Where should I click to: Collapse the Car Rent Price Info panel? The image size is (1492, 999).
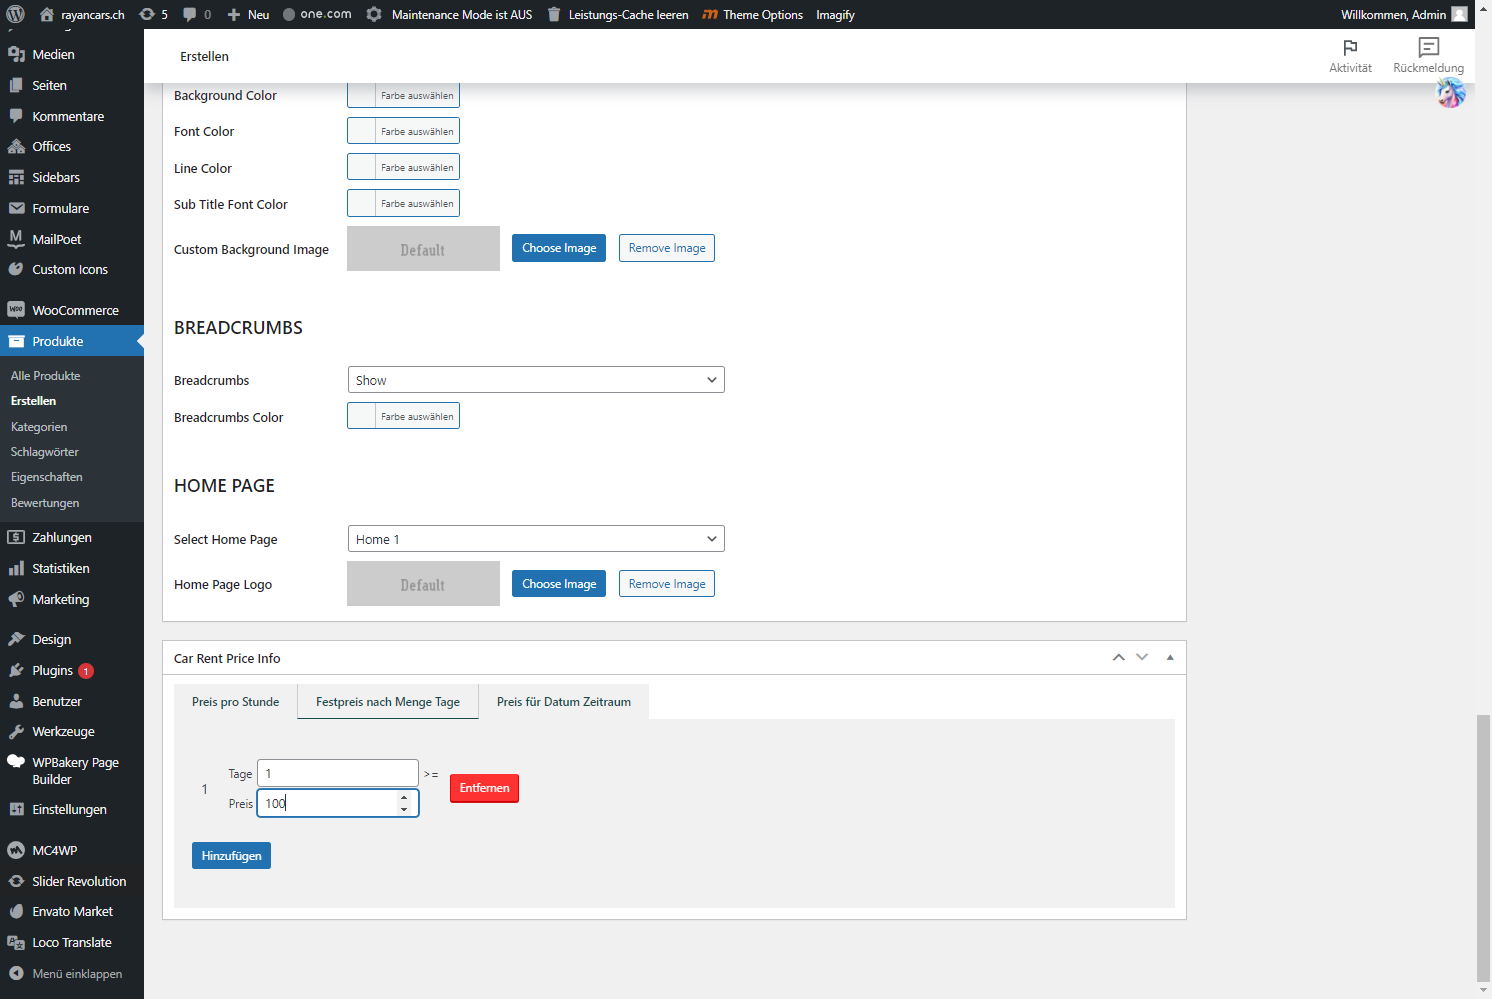click(x=1170, y=657)
